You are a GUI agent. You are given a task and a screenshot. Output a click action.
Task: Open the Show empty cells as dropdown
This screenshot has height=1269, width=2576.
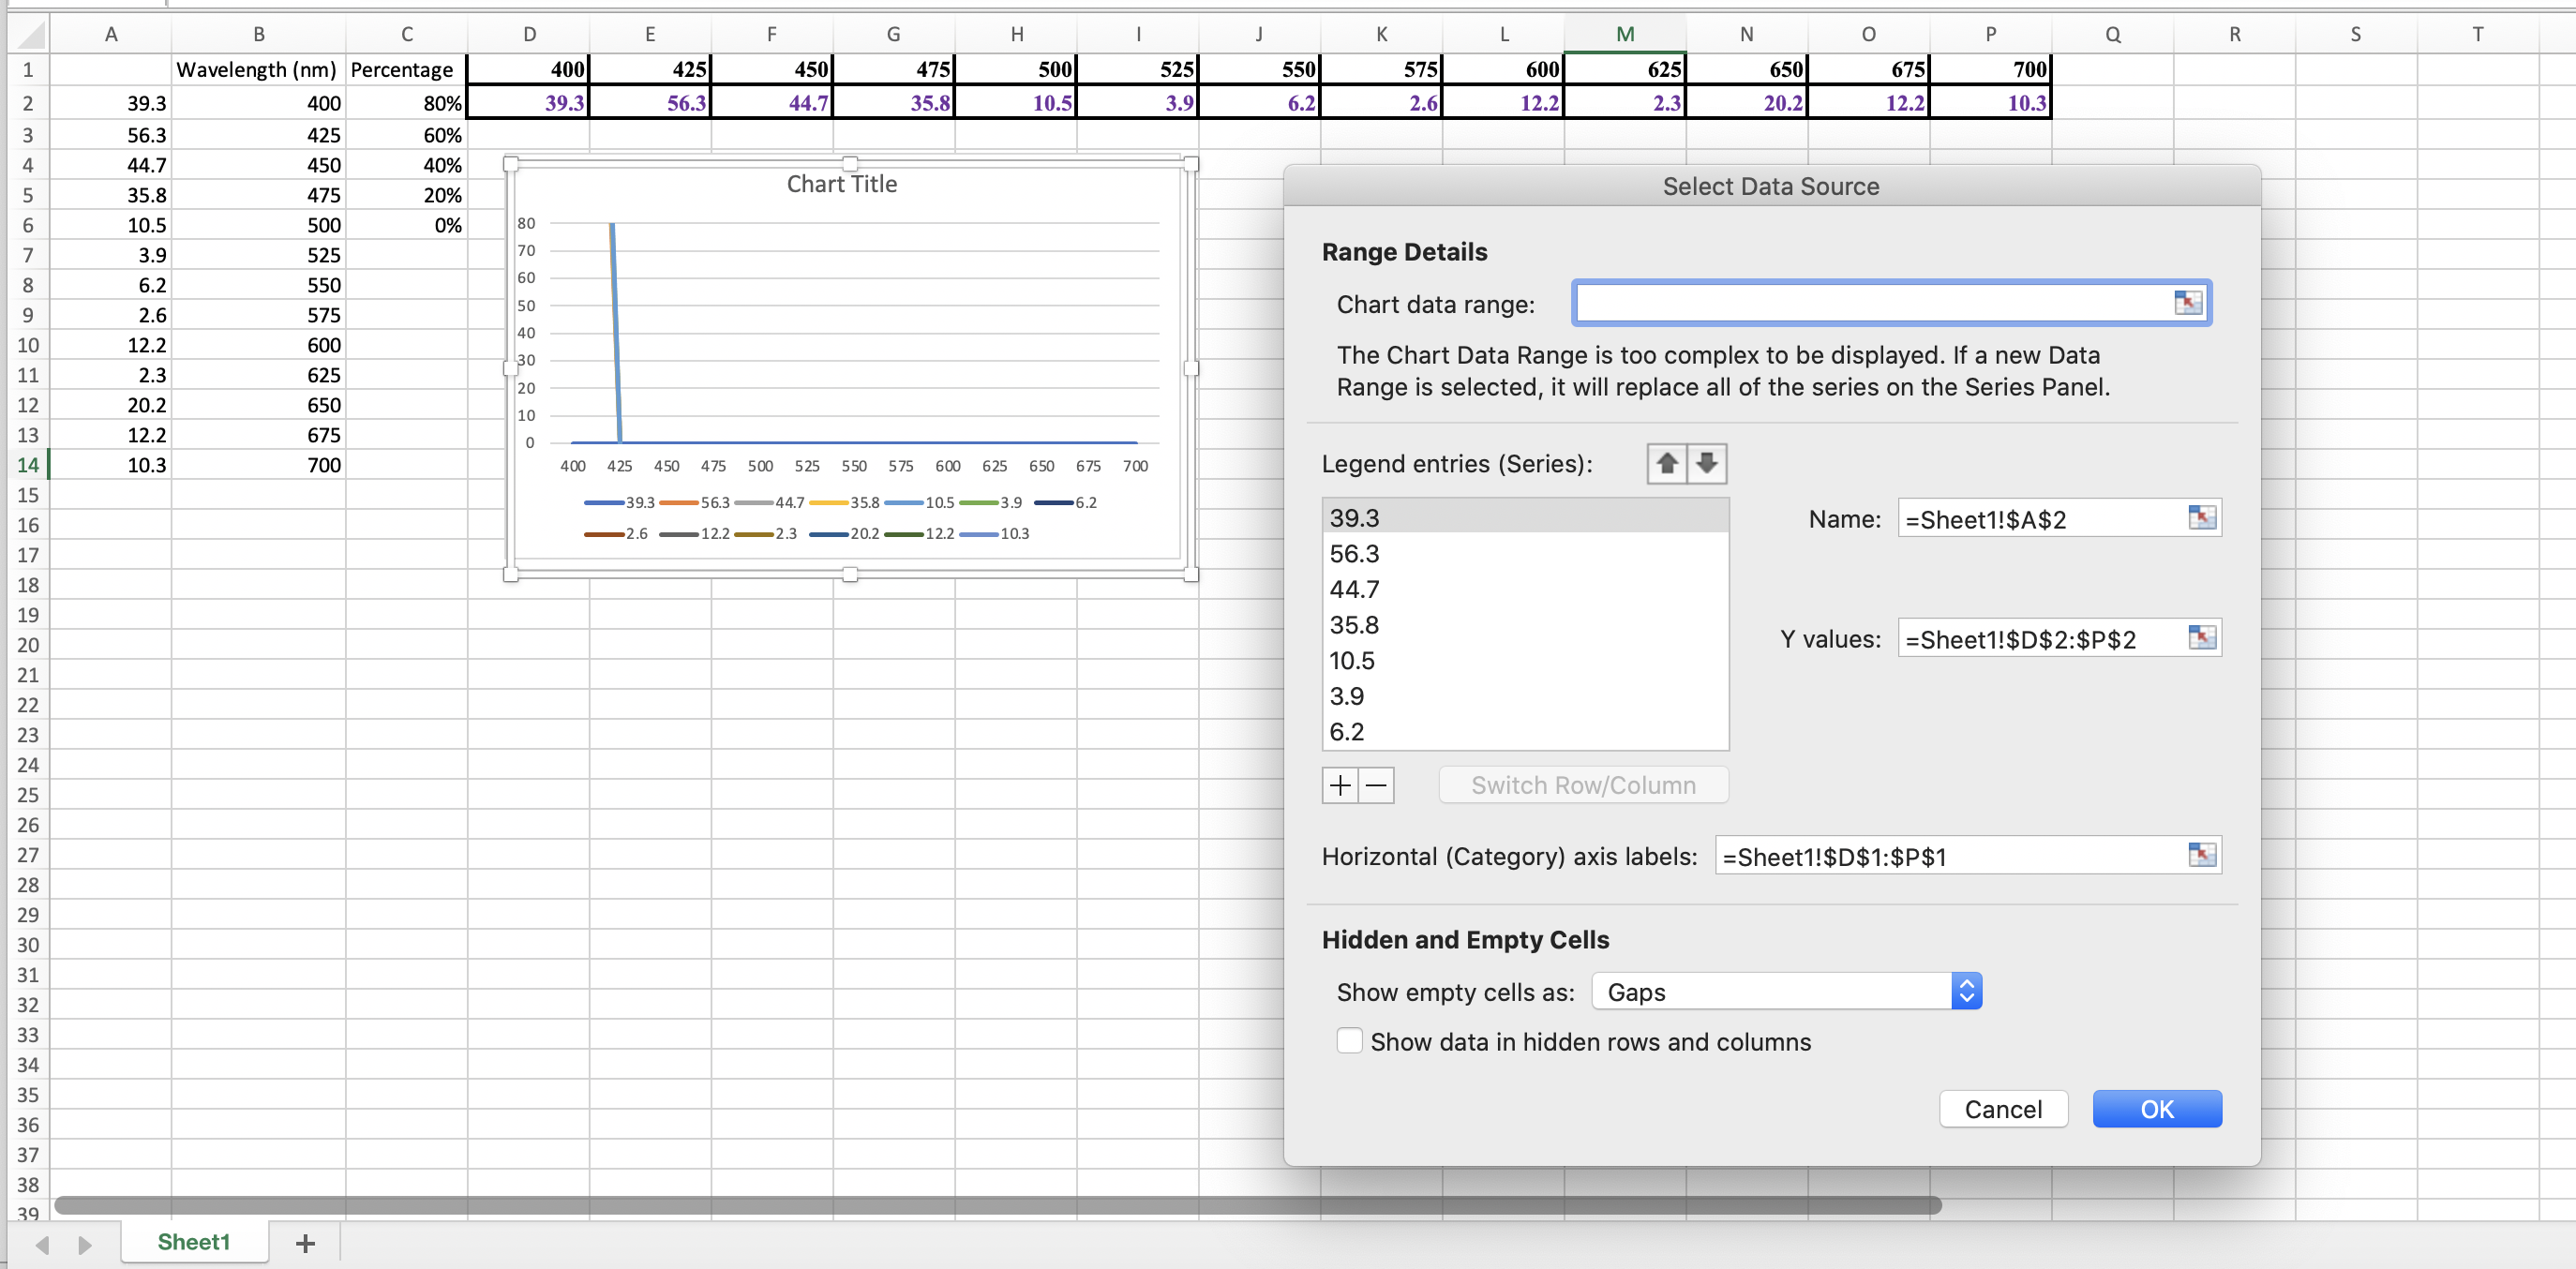click(x=1786, y=992)
